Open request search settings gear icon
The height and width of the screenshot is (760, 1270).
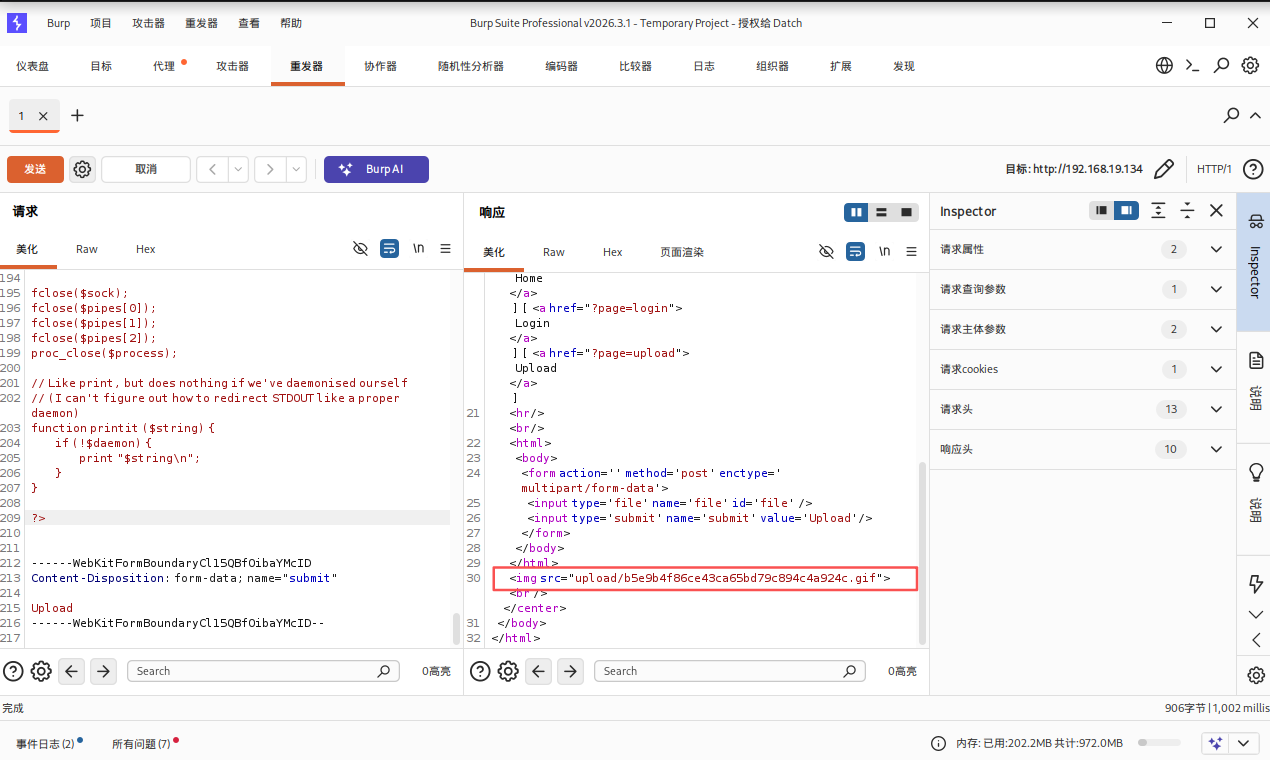click(41, 671)
